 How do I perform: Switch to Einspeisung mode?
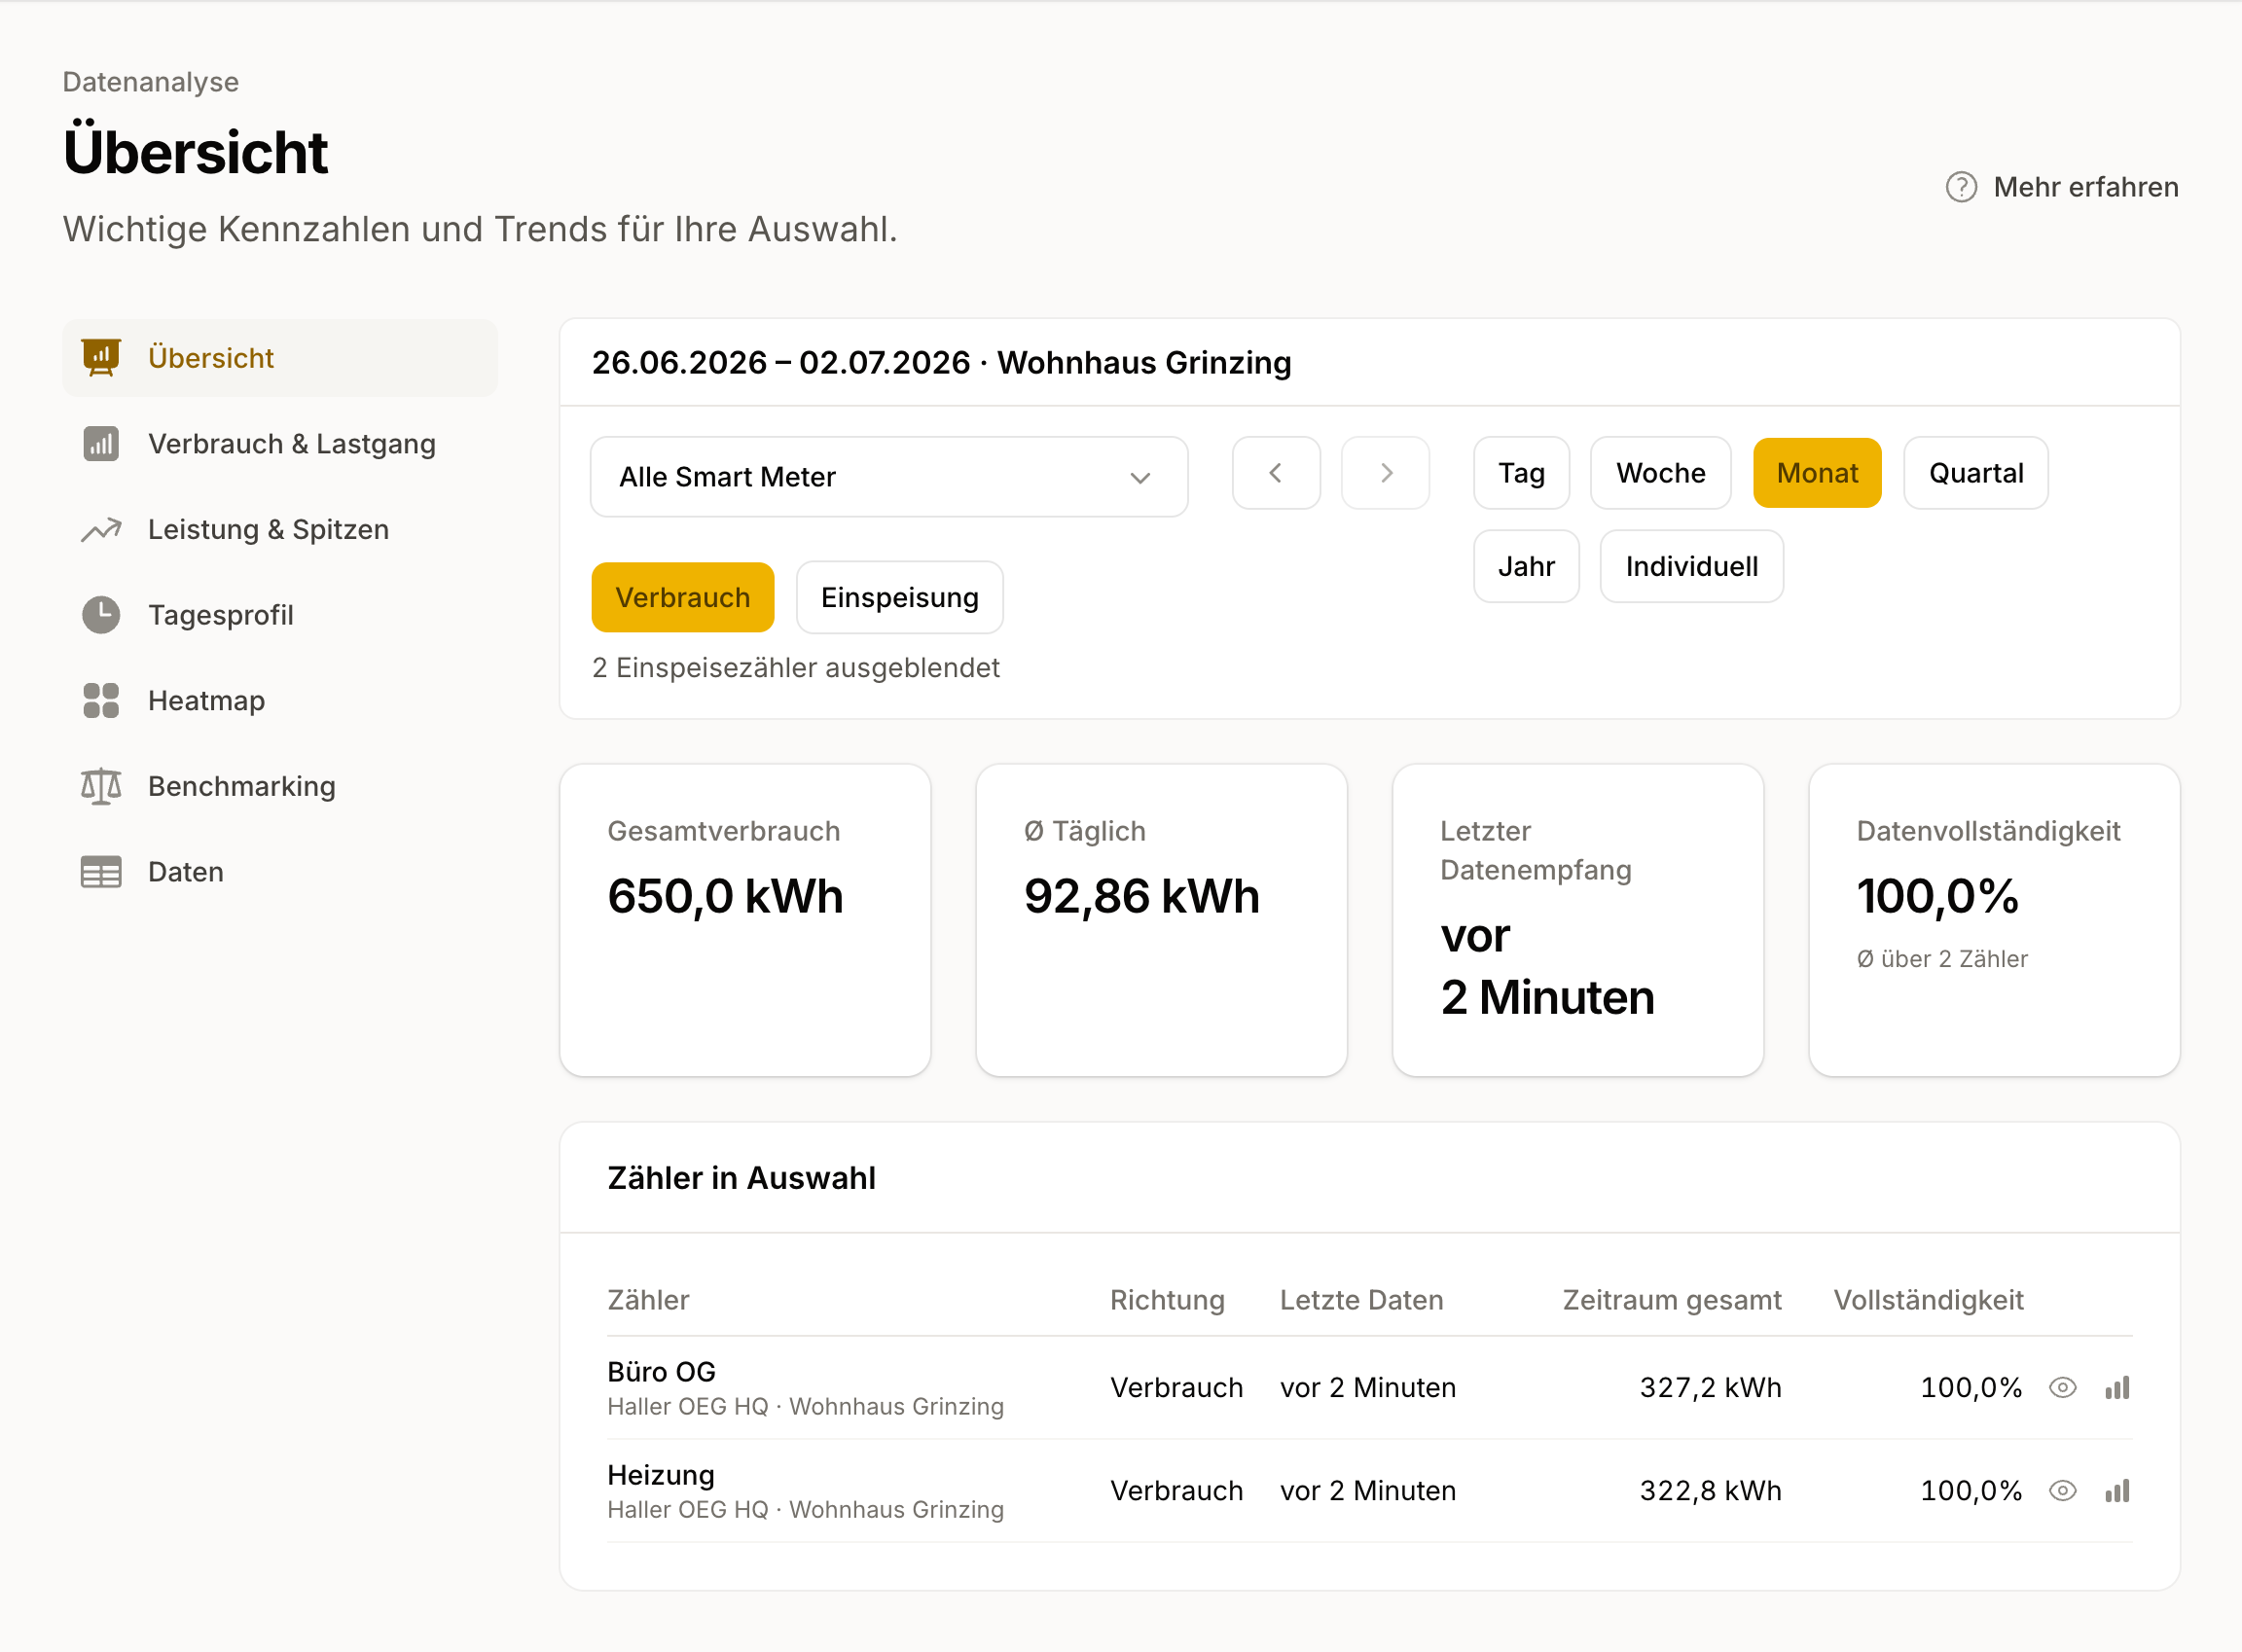click(x=900, y=597)
